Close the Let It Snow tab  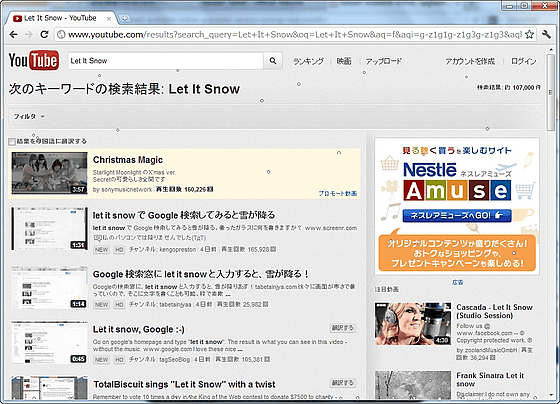pyautogui.click(x=109, y=18)
